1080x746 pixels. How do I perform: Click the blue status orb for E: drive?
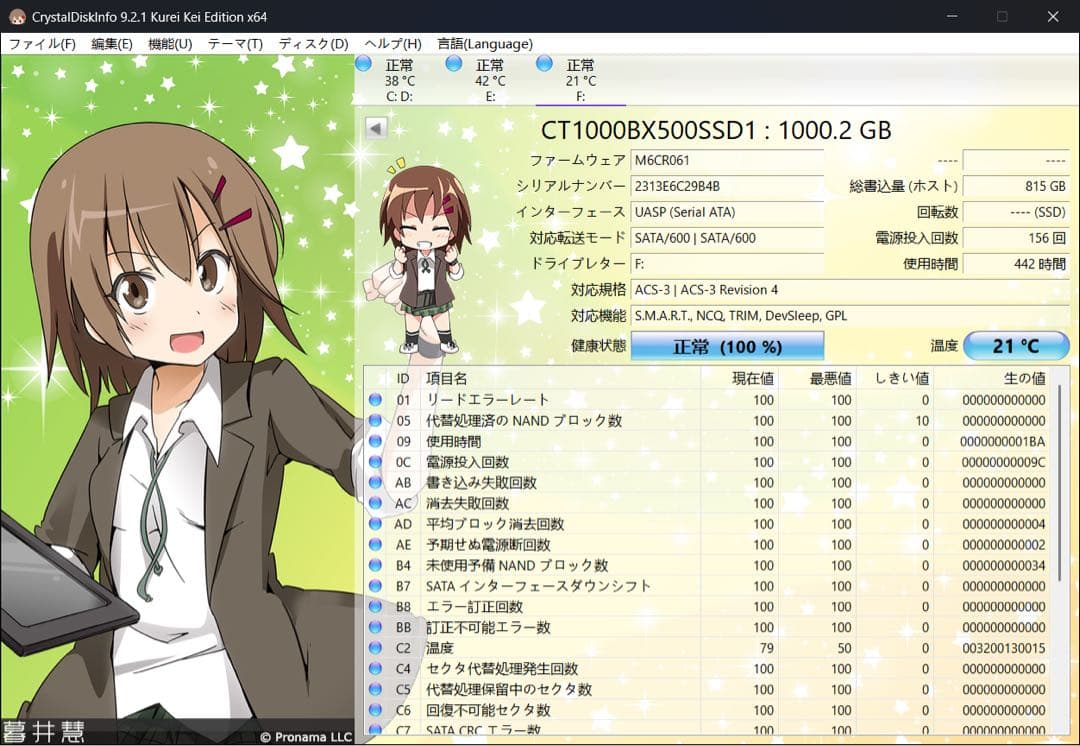(x=454, y=64)
